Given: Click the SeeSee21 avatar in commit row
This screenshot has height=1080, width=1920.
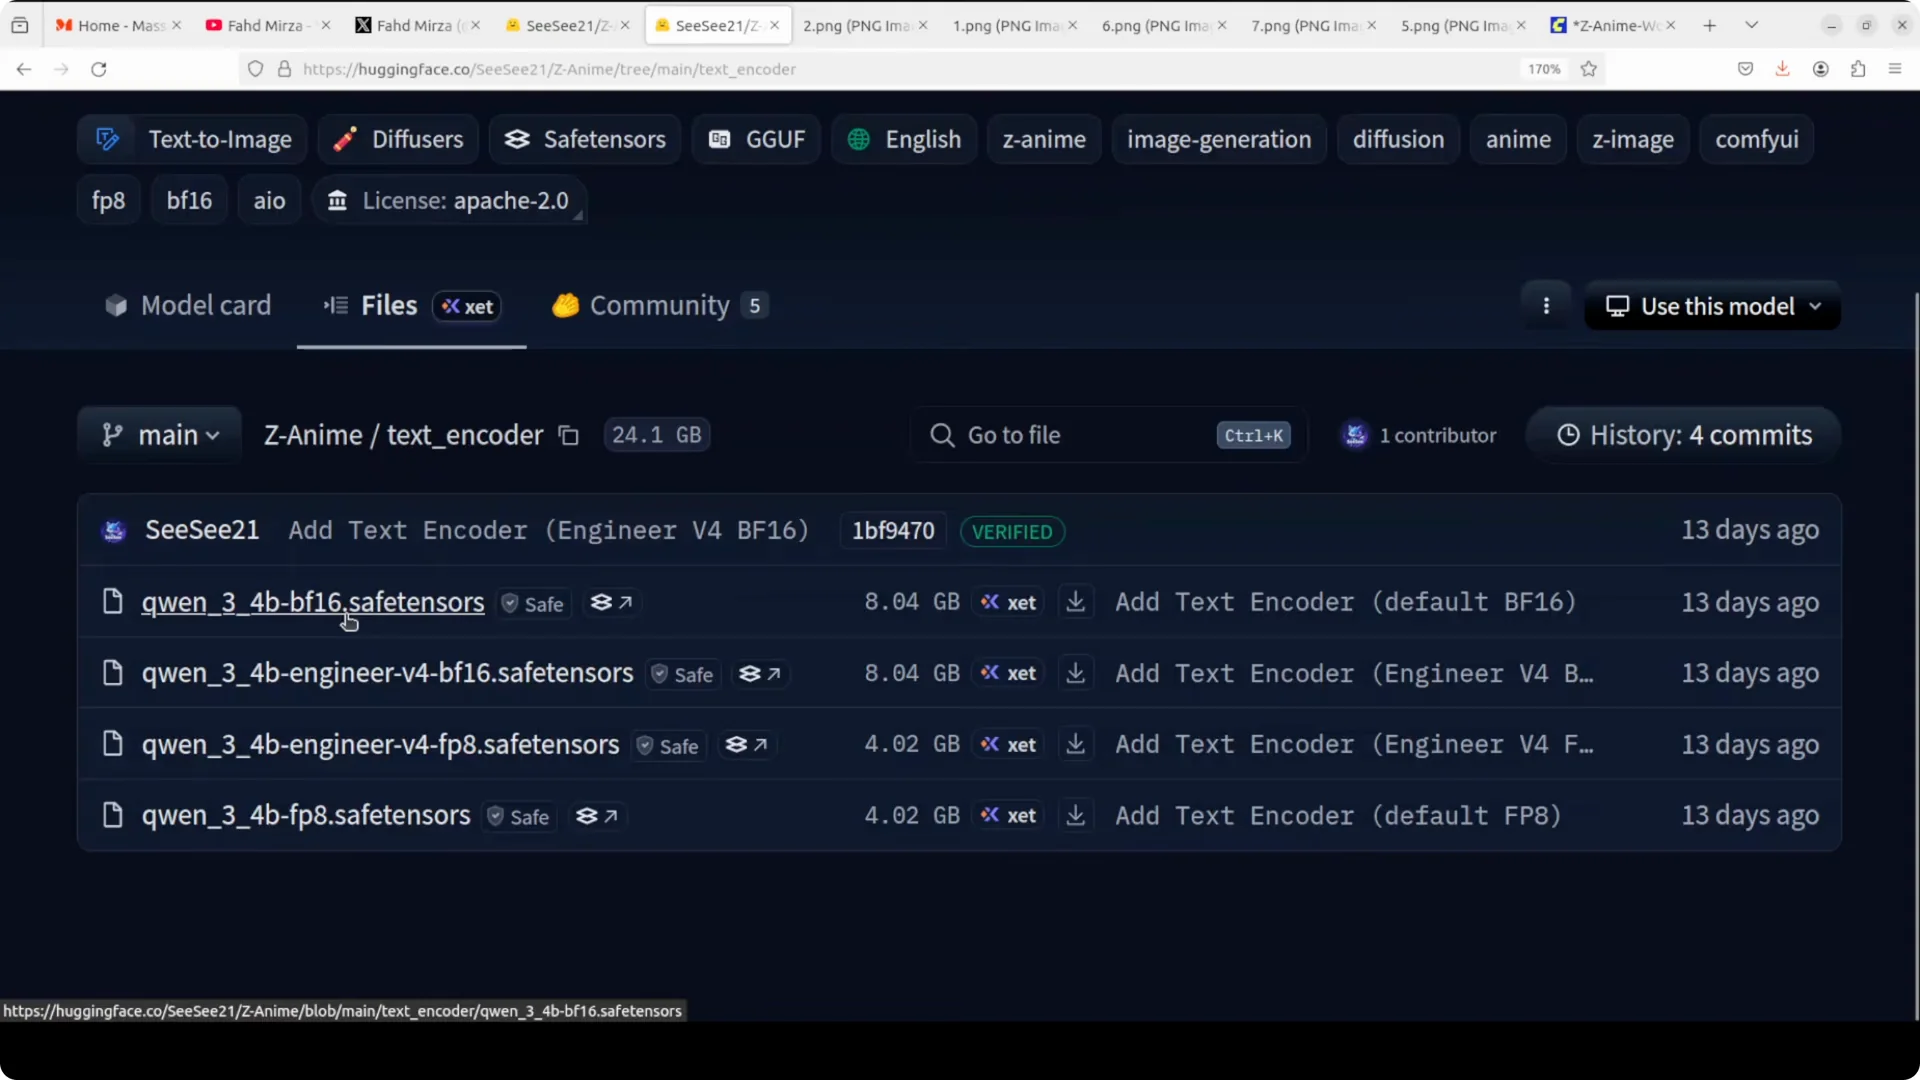Looking at the screenshot, I should coord(114,531).
